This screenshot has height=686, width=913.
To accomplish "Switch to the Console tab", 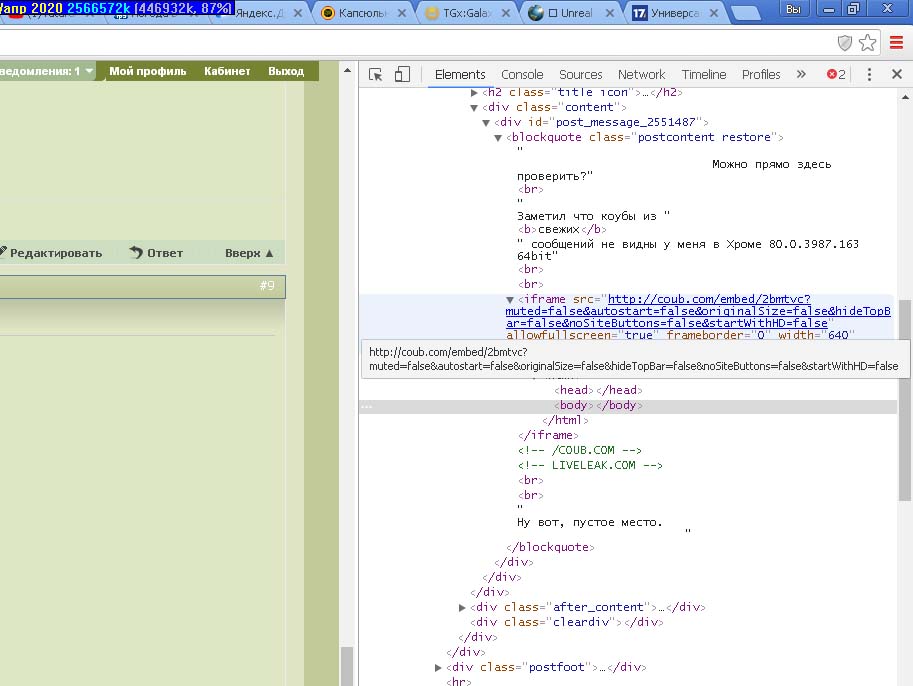I will 522,74.
